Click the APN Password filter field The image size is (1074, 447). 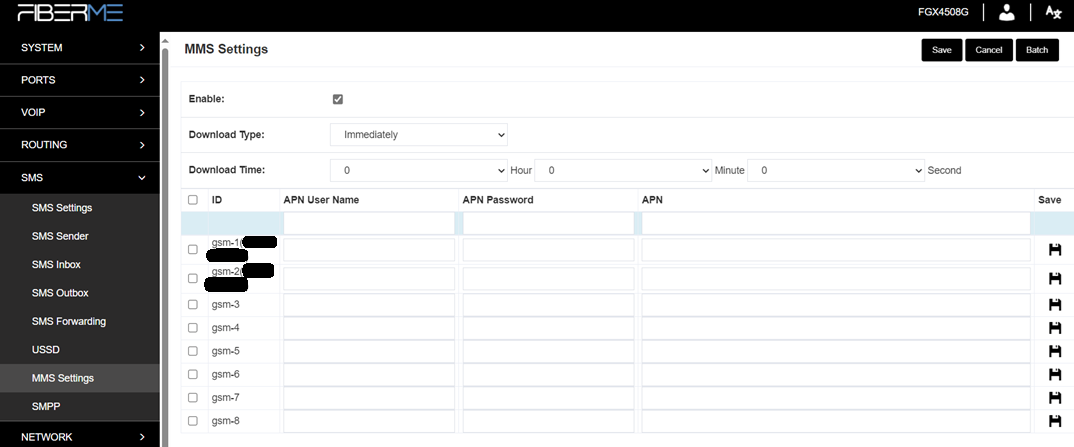549,223
